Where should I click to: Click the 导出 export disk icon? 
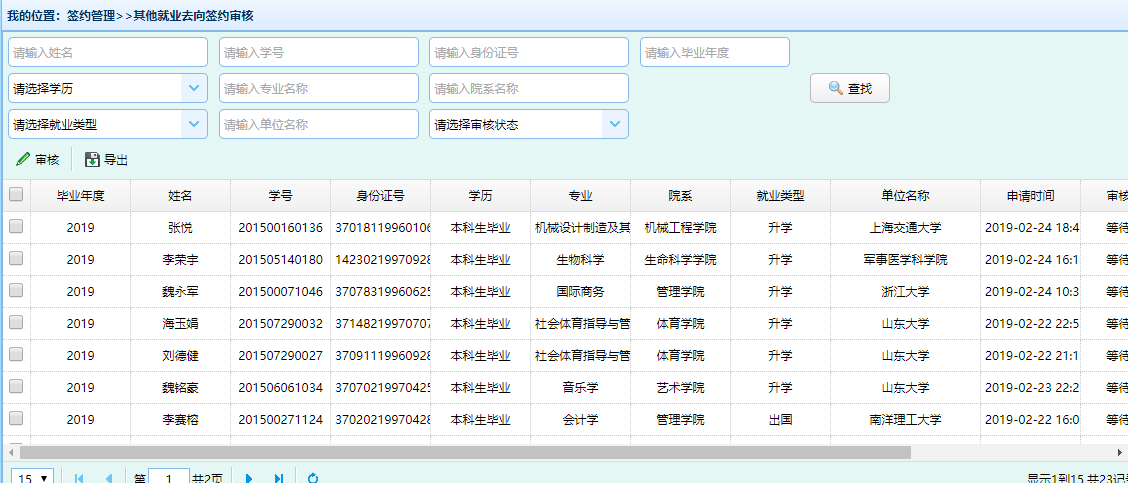[x=92, y=160]
